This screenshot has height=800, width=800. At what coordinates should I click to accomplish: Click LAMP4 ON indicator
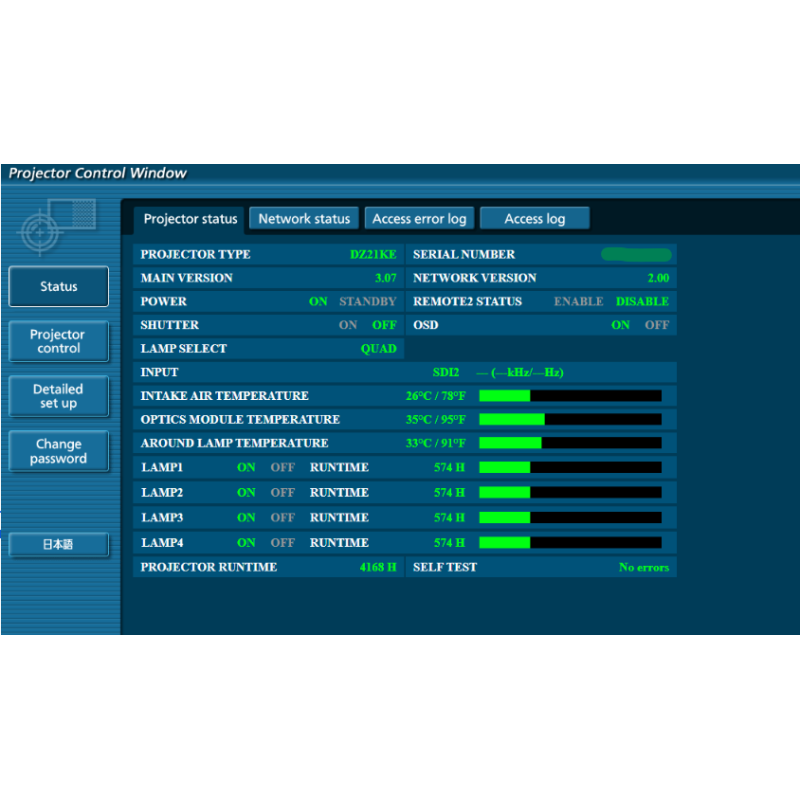[246, 543]
